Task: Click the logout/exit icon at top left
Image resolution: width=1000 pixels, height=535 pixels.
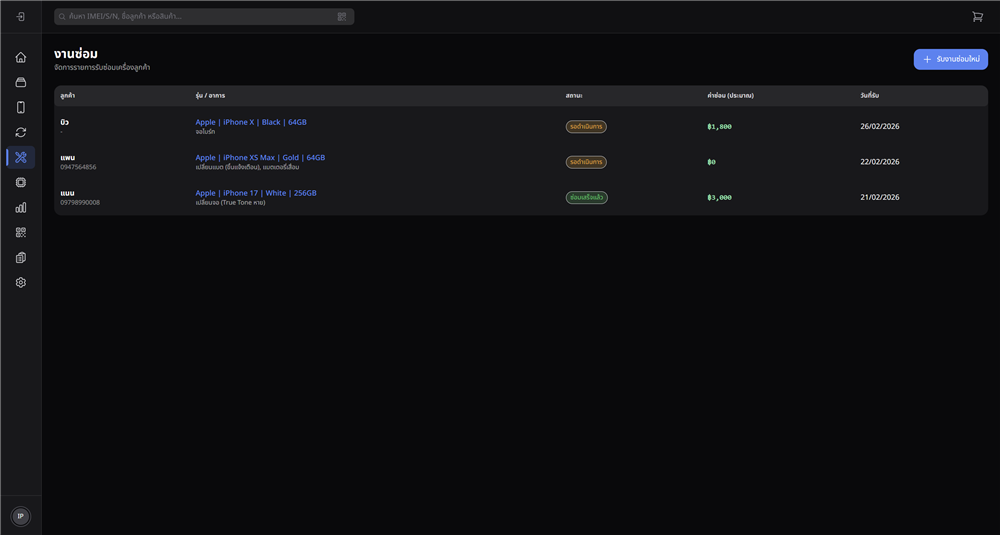Action: coord(20,17)
